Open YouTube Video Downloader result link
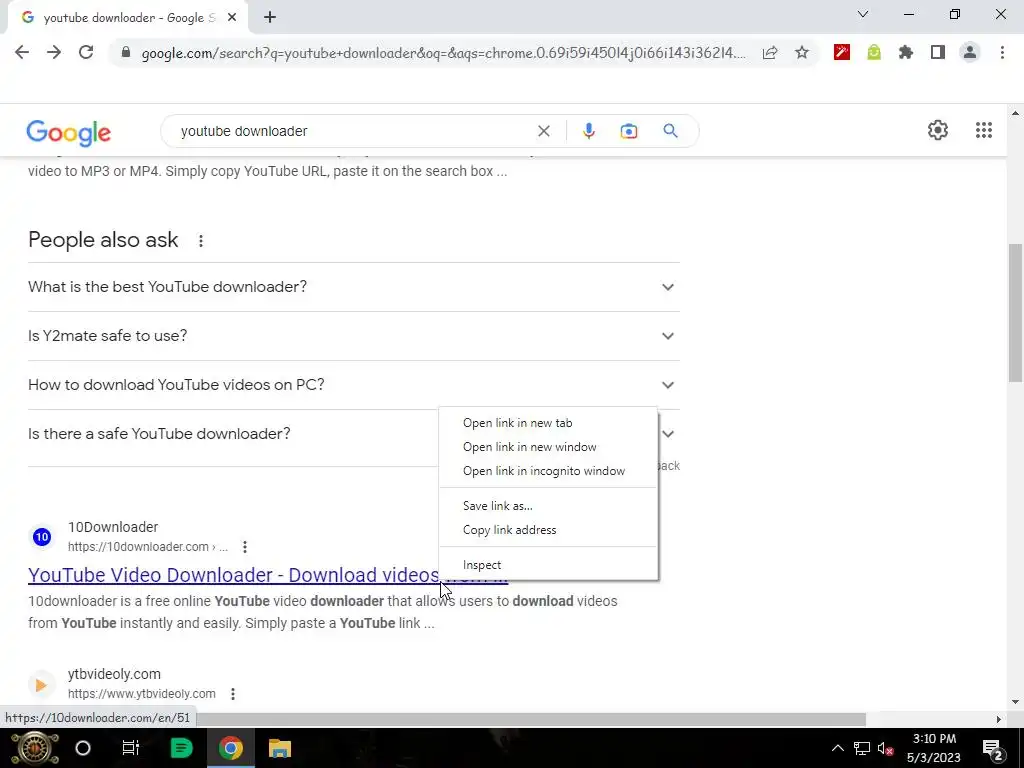 pos(234,575)
